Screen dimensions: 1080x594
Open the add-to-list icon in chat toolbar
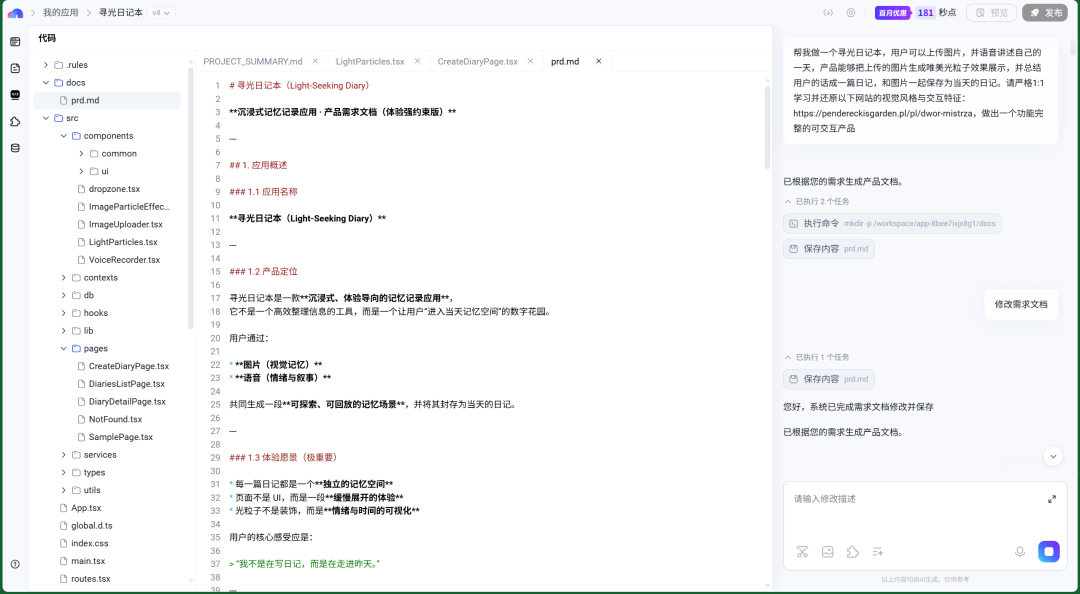(x=877, y=551)
